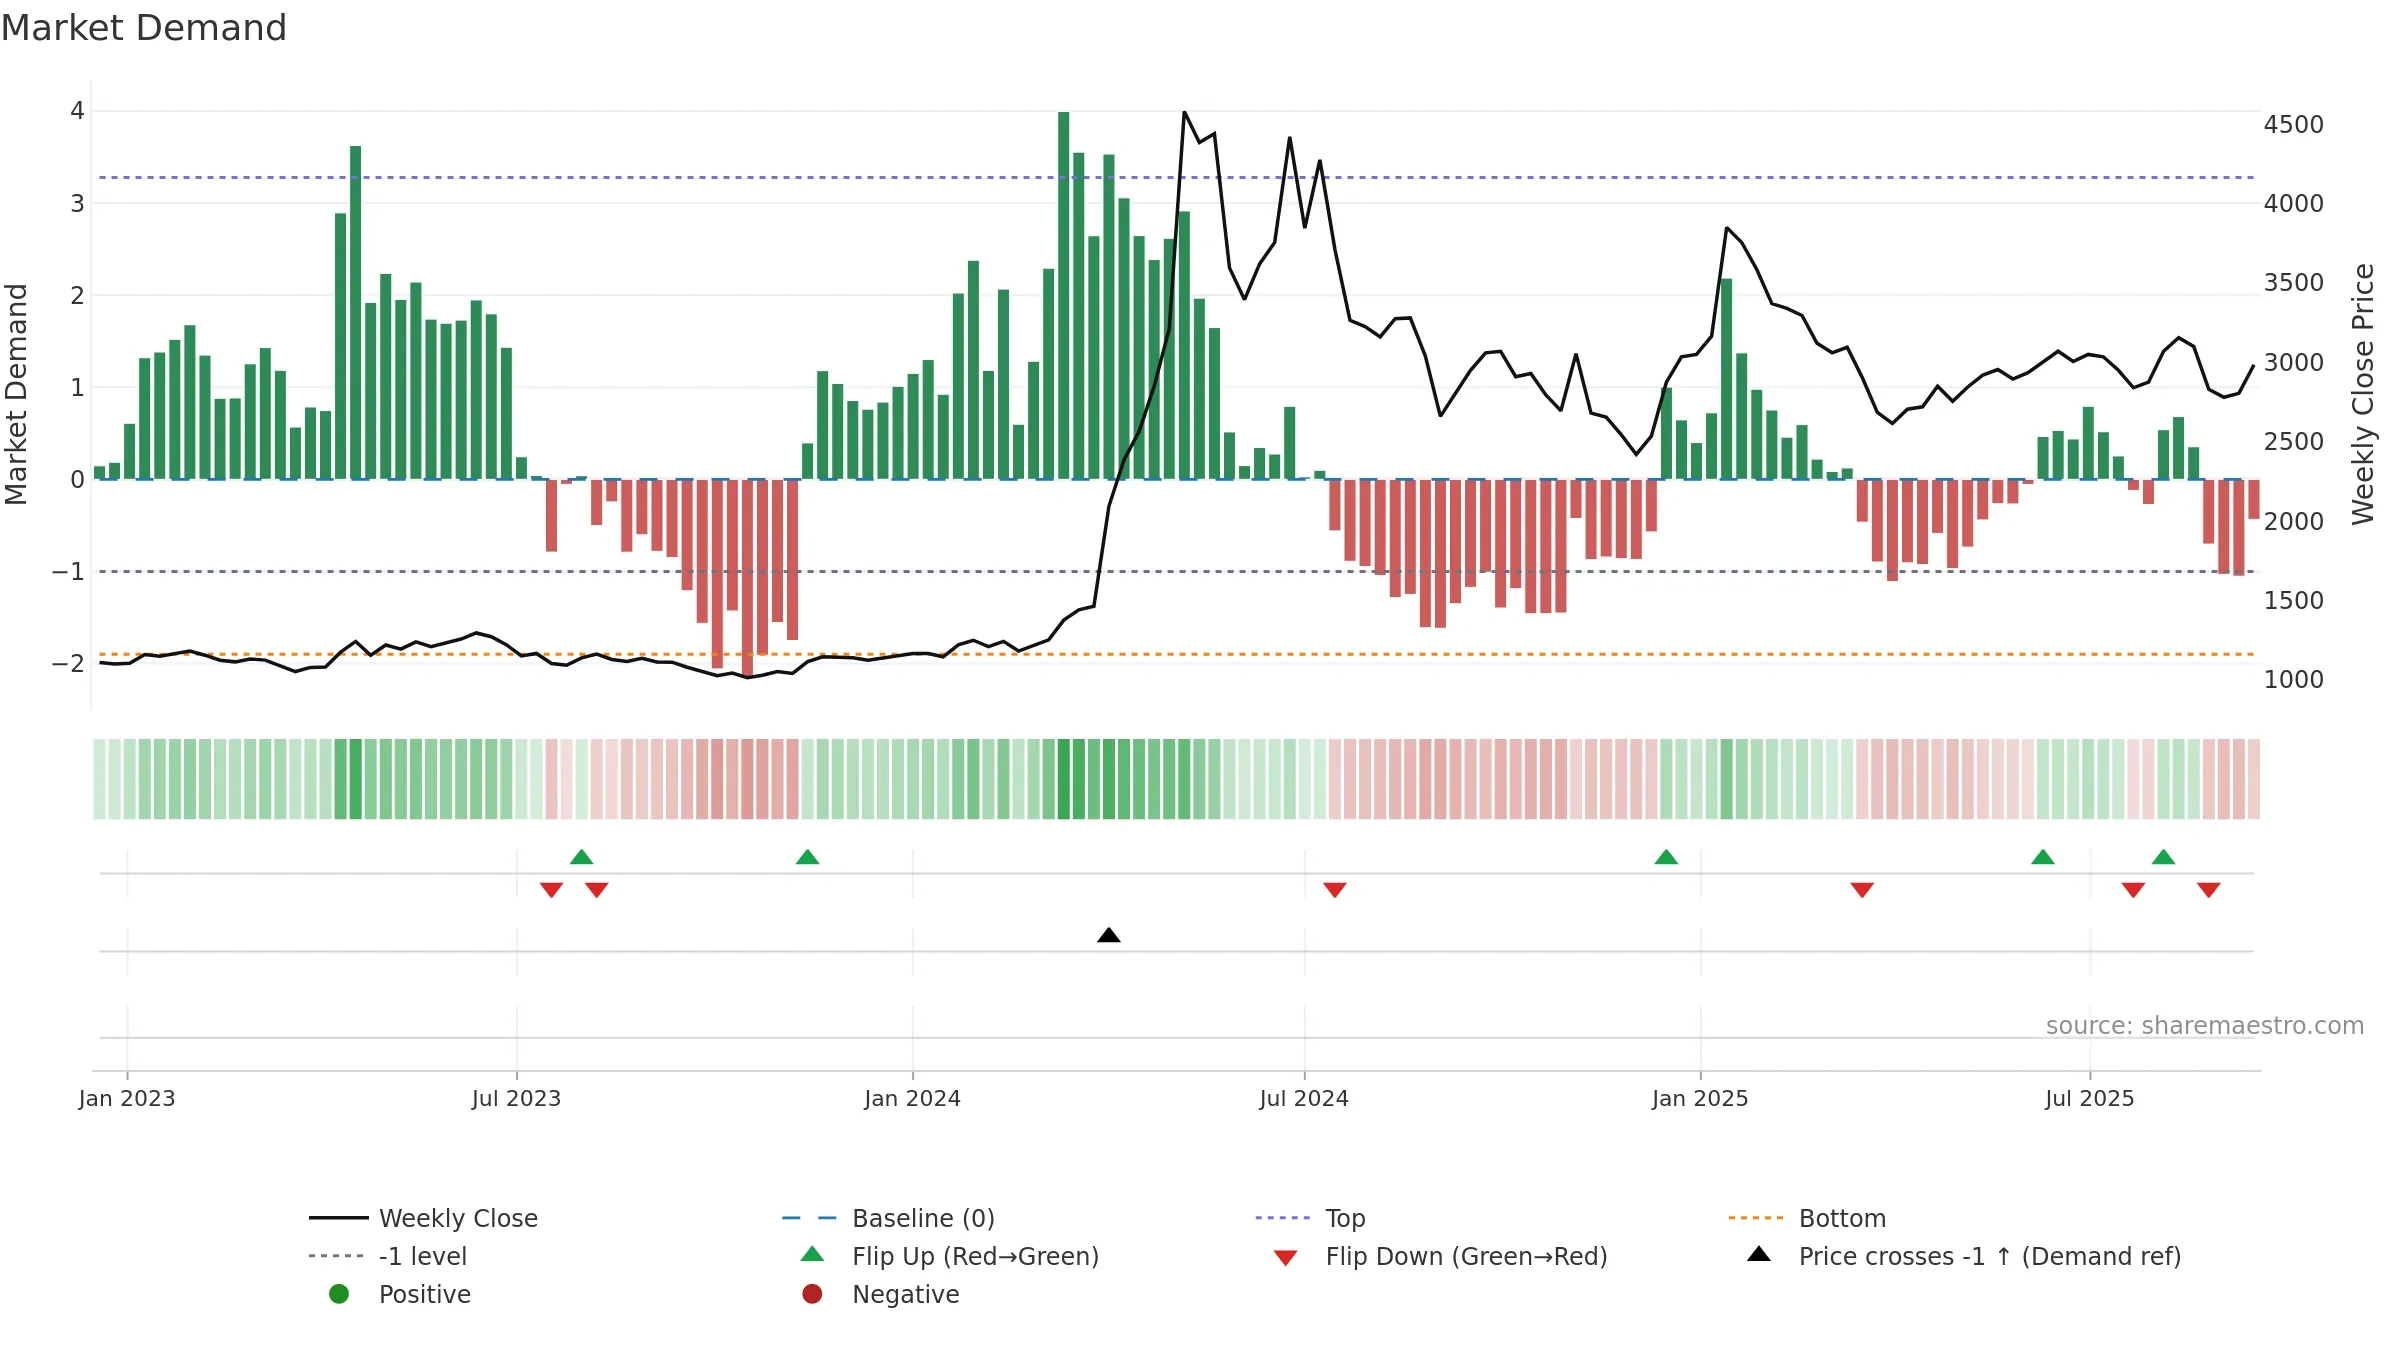Click the green Positive legend dot

point(339,1294)
